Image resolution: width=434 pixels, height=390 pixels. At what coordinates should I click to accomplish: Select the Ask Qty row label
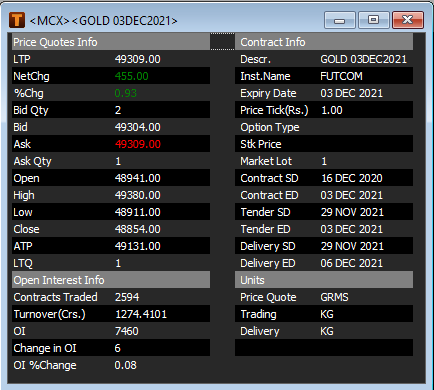[32, 161]
